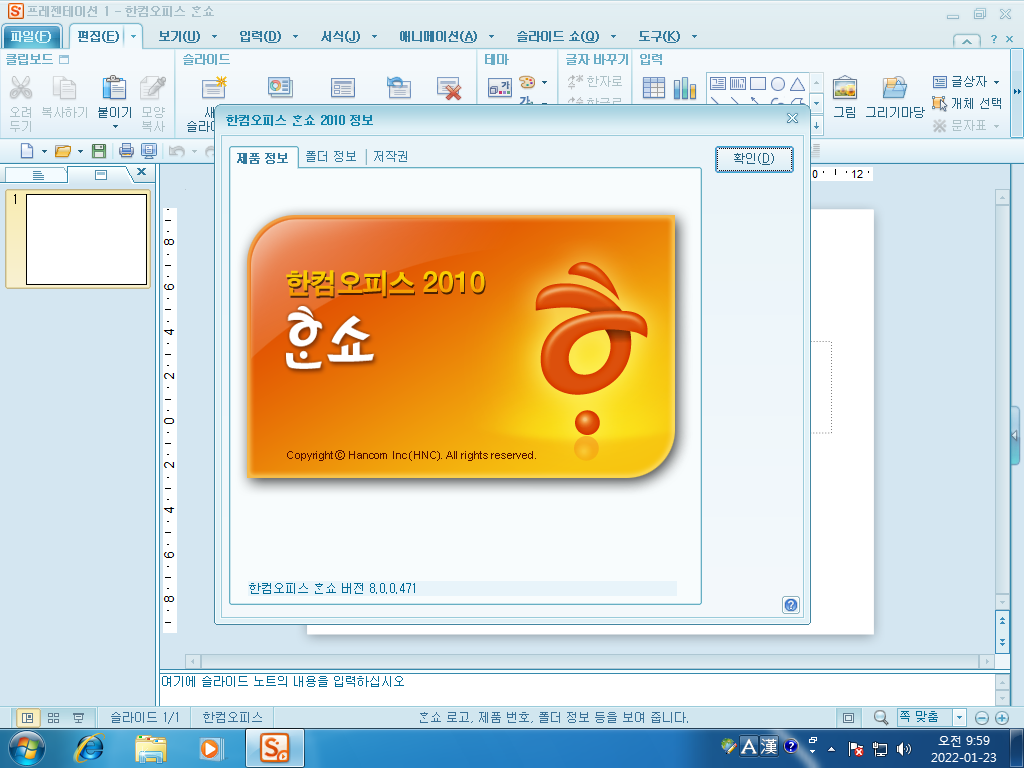Click the theme color palette icon

527,82
